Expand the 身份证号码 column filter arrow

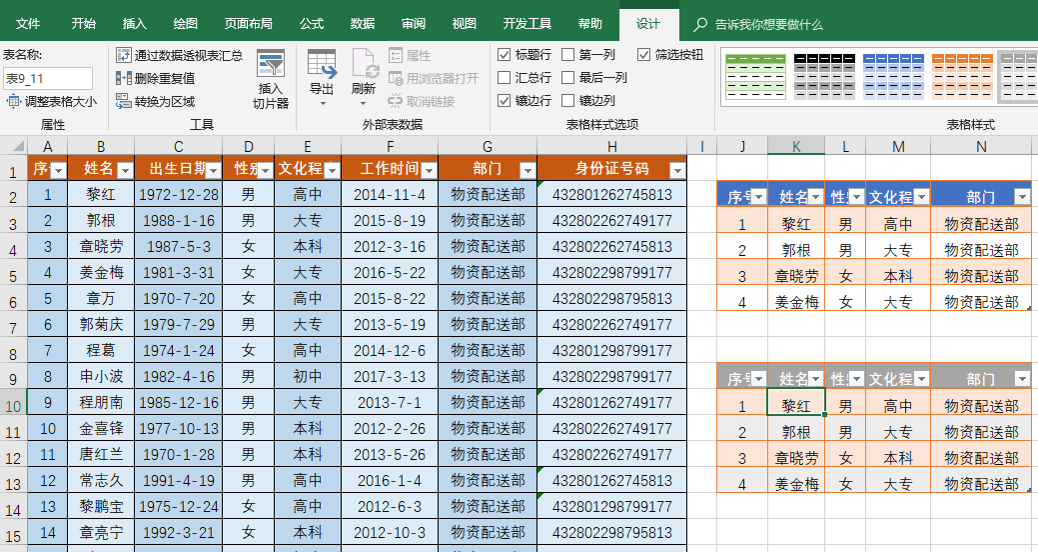[x=677, y=171]
